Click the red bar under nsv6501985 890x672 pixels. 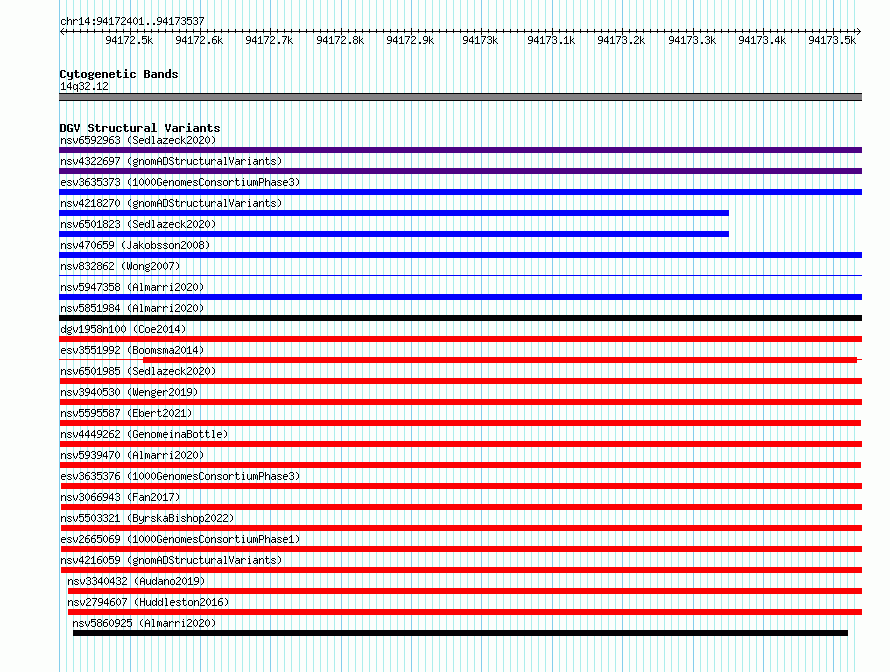pos(460,381)
